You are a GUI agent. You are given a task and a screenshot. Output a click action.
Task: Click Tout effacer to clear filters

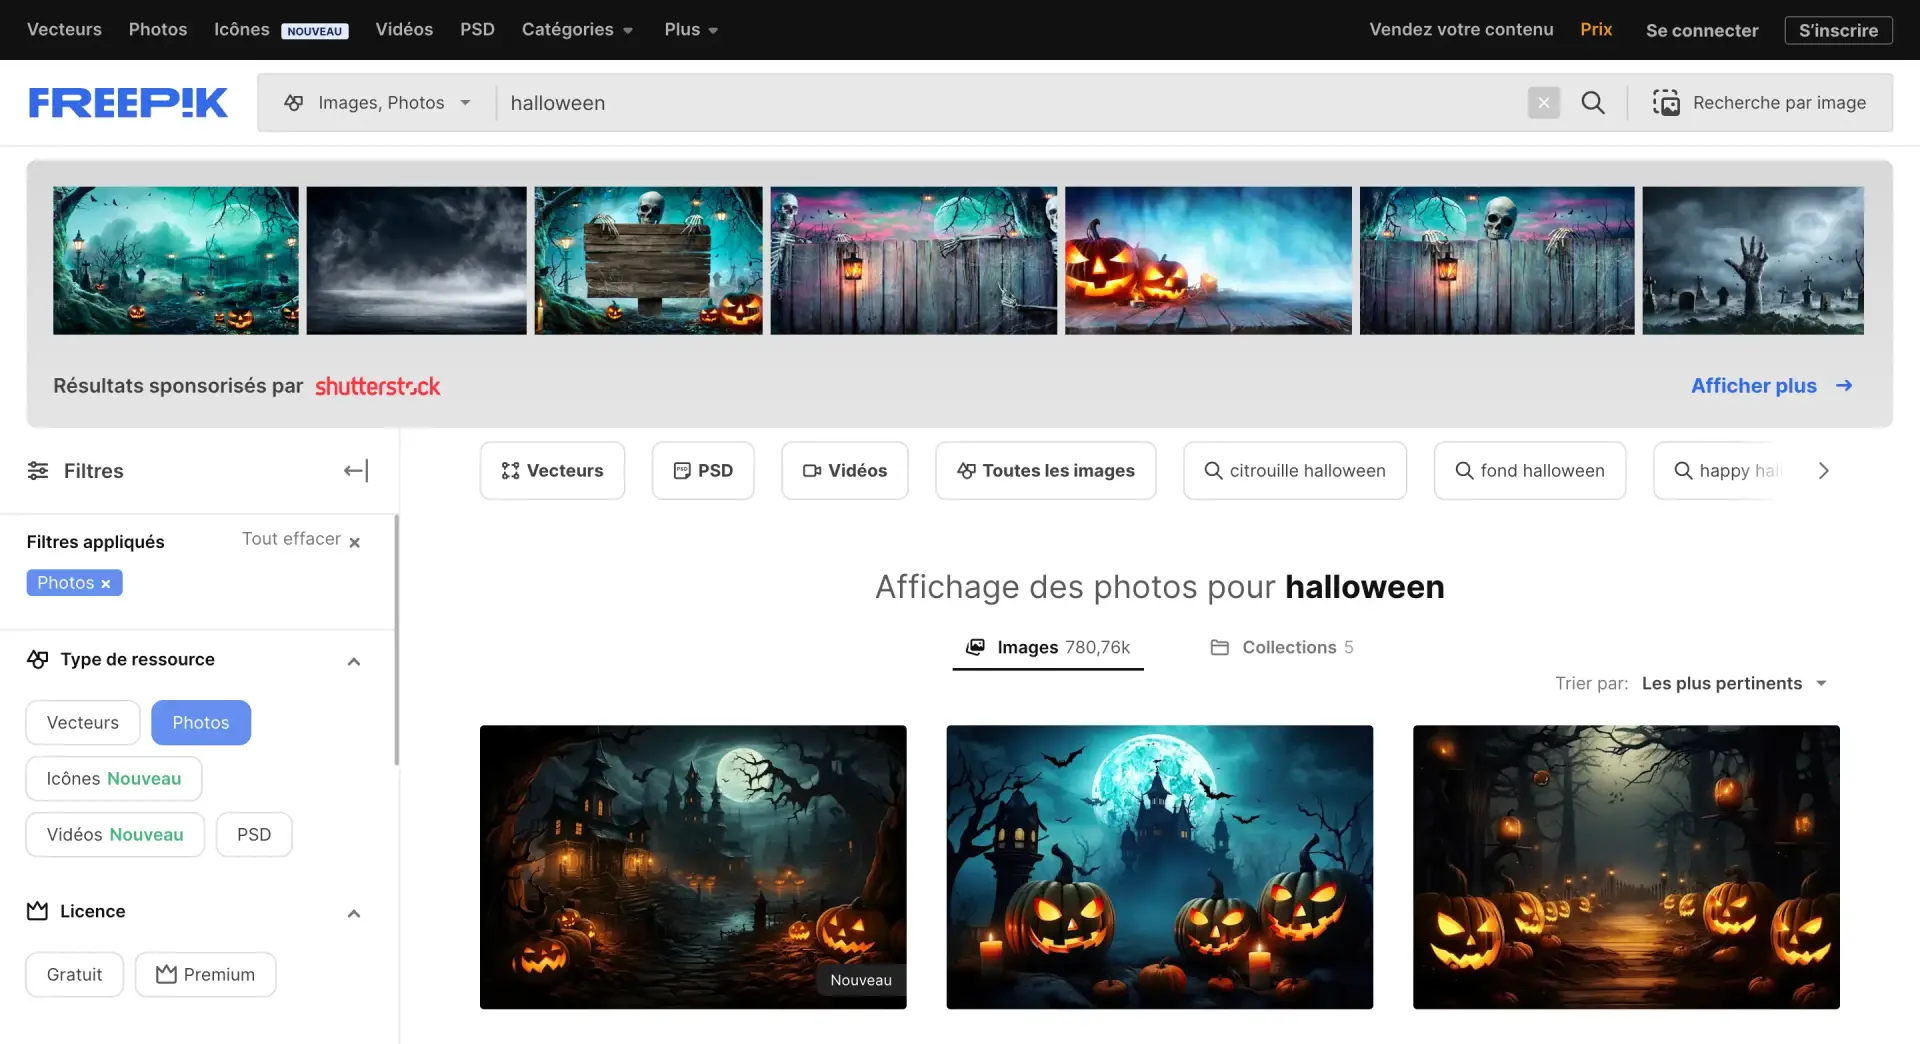(x=301, y=540)
